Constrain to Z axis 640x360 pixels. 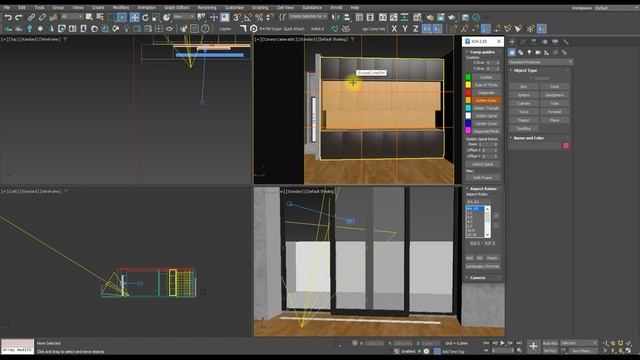[x=416, y=29]
